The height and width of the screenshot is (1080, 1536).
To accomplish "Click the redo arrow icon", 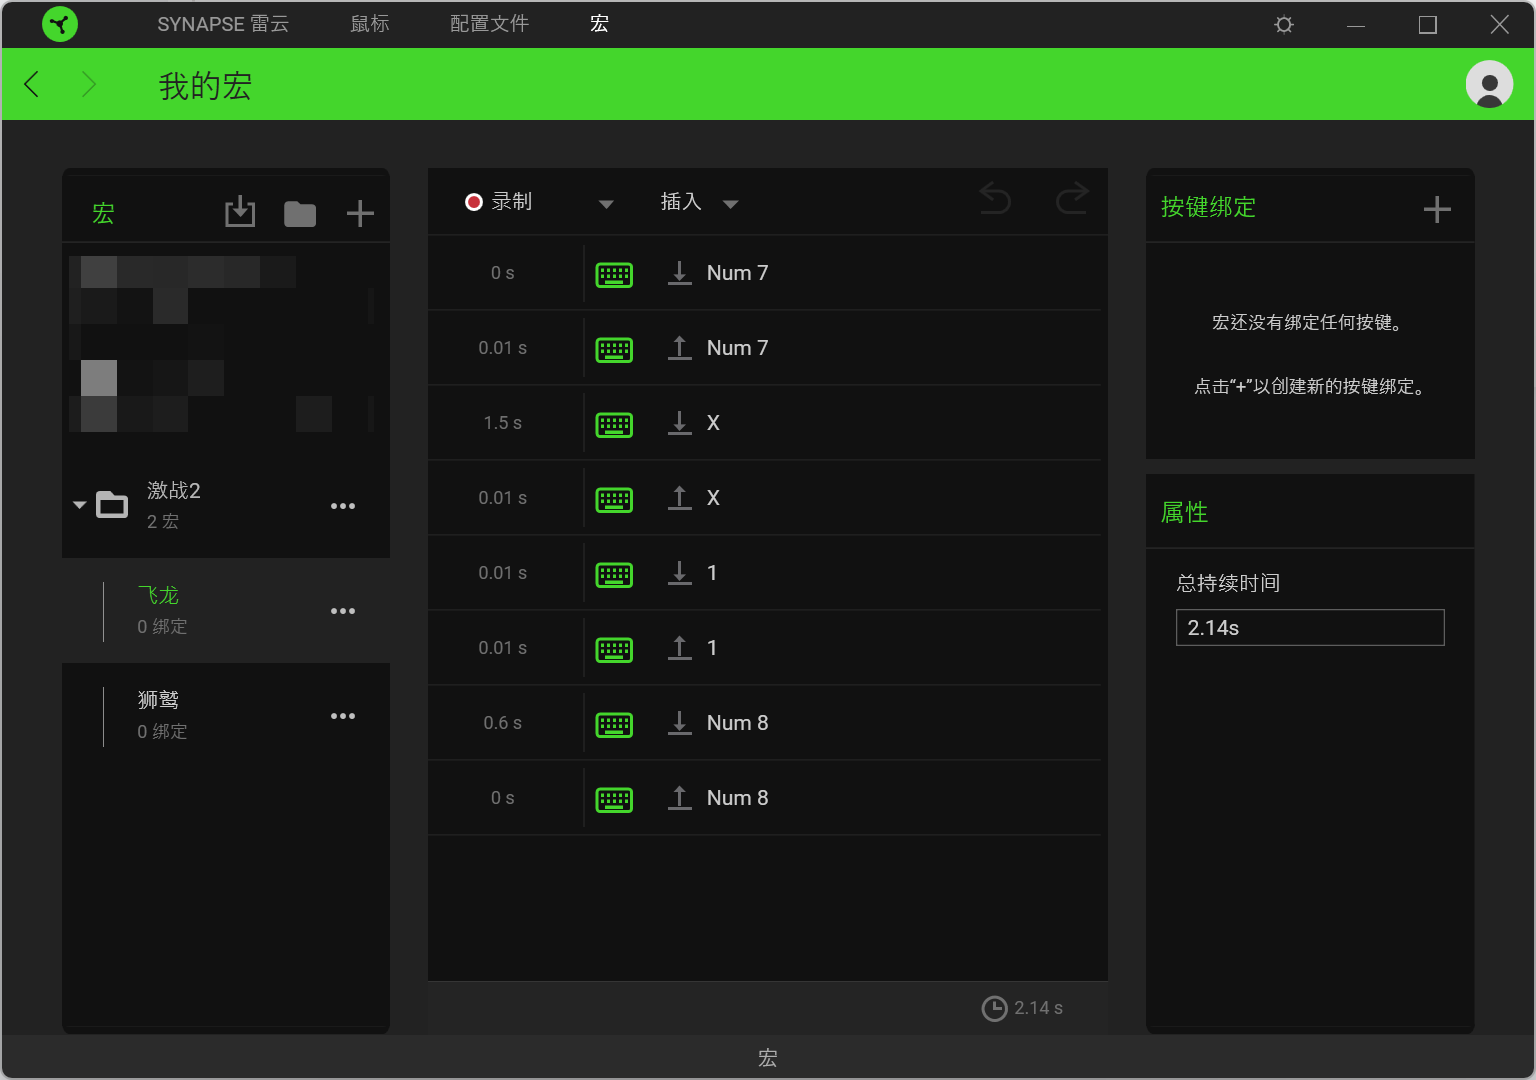I will 1072,199.
